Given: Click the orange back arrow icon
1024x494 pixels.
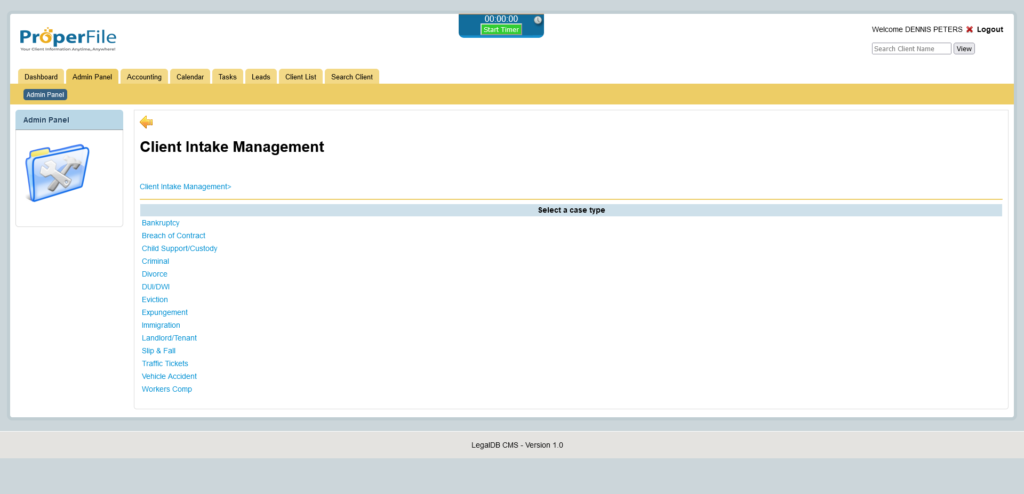Looking at the screenshot, I should tap(146, 122).
